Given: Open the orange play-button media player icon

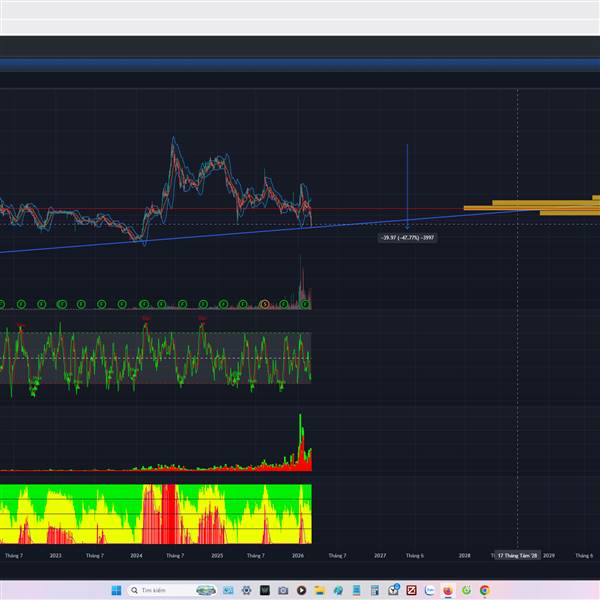Looking at the screenshot, I should click(x=301, y=590).
